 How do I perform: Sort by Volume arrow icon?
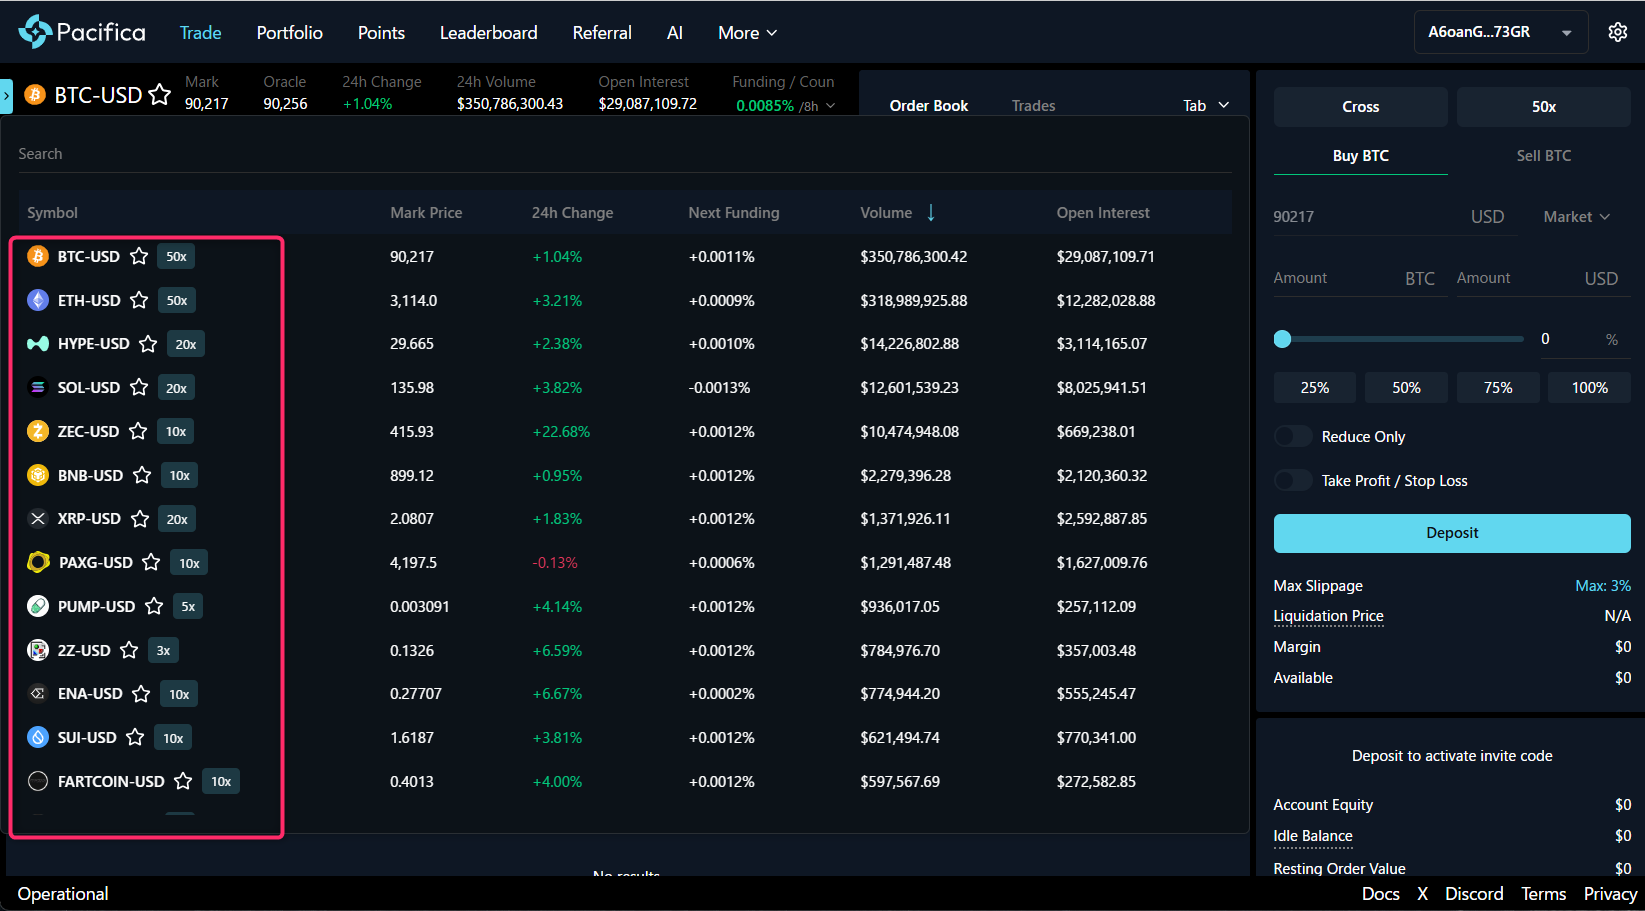931,212
